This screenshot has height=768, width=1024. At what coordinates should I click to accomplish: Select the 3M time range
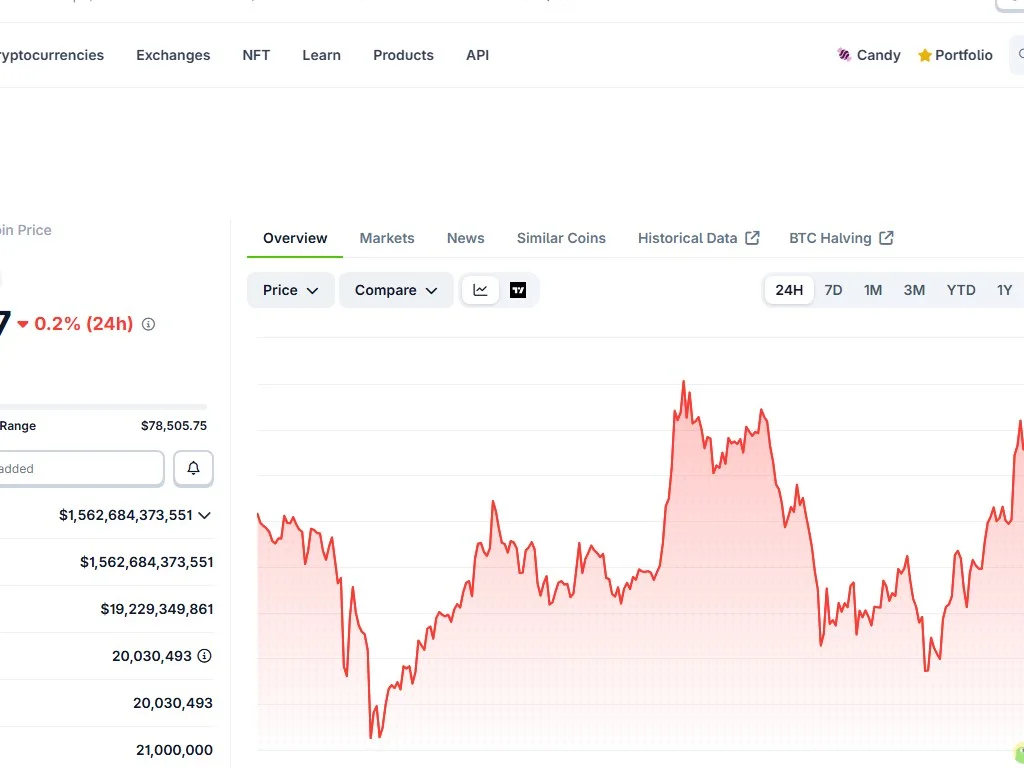point(914,290)
